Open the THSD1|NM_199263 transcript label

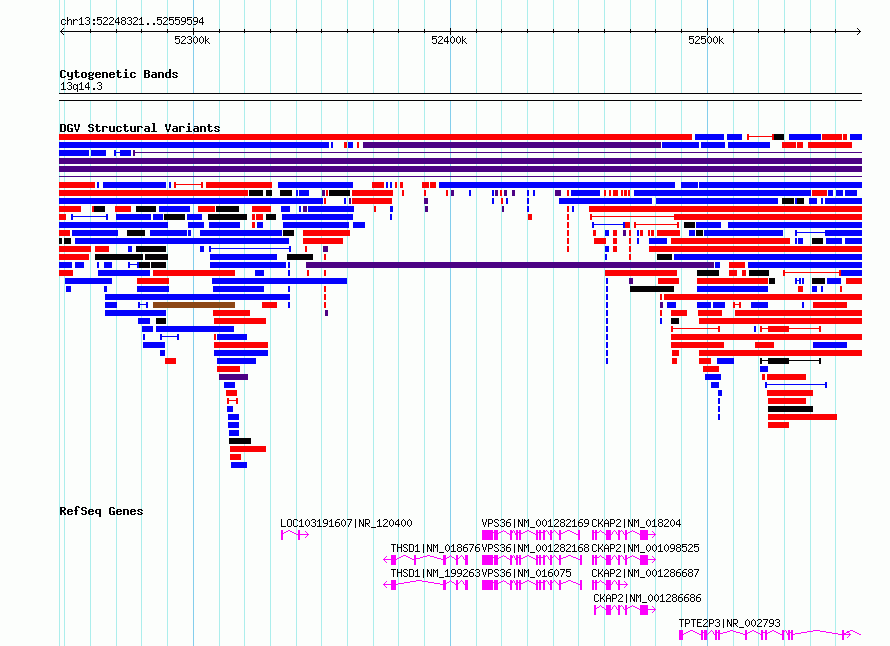[435, 573]
